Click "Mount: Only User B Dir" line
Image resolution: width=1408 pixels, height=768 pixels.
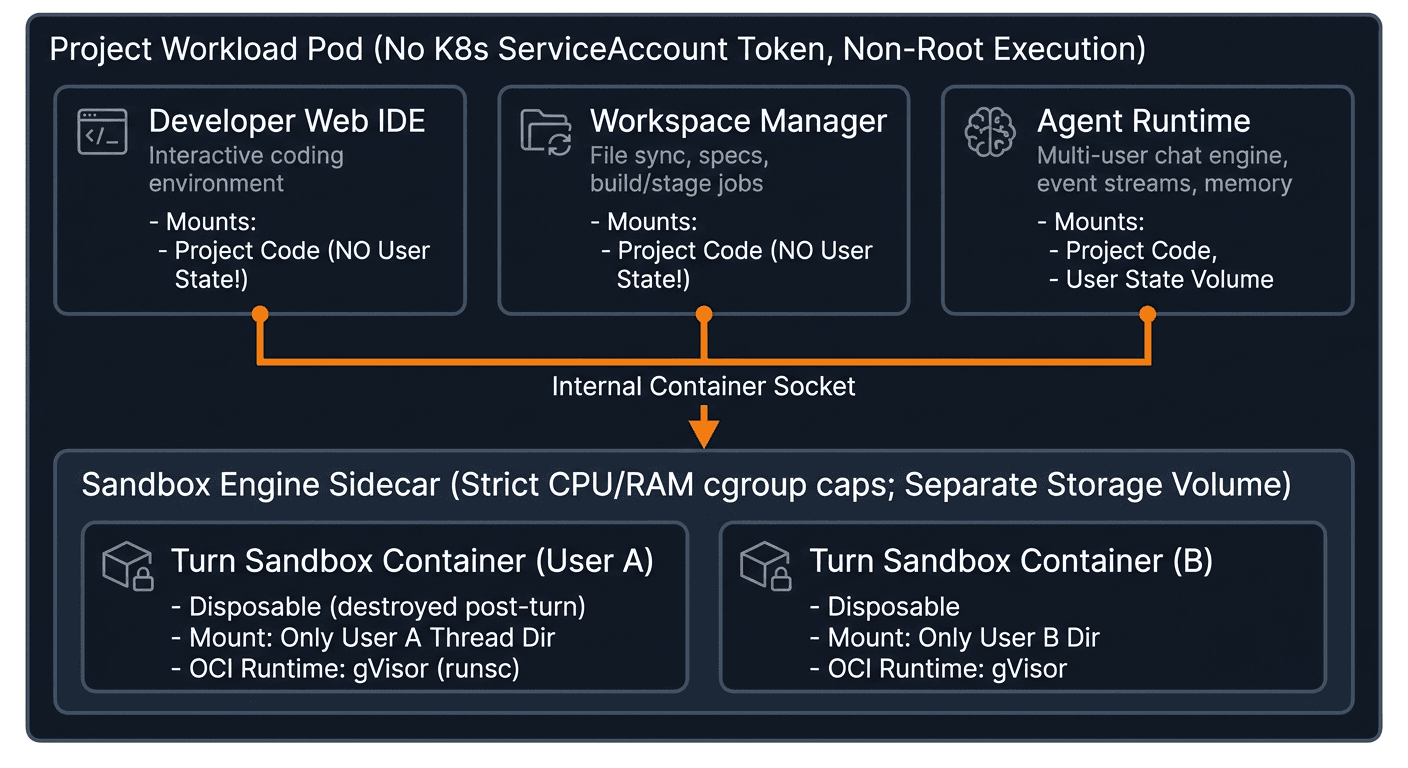click(x=963, y=637)
